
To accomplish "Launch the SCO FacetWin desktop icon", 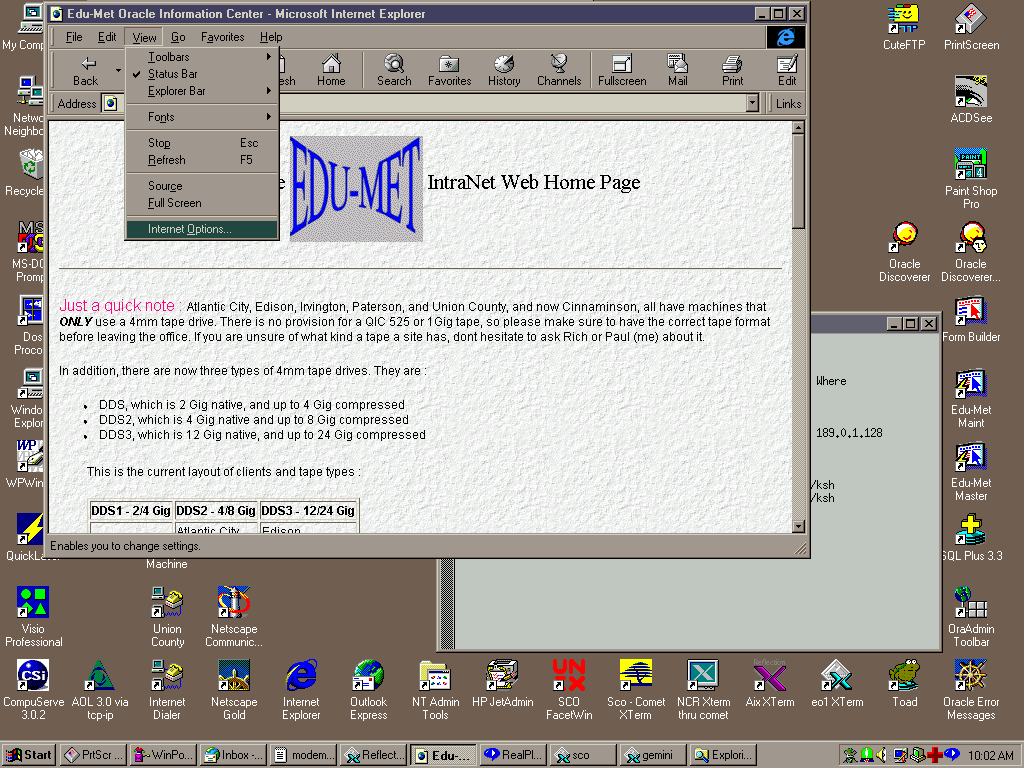I will [x=569, y=690].
